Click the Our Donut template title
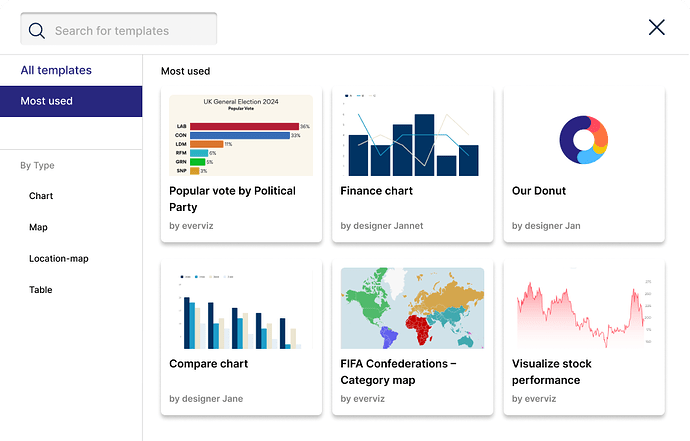The width and height of the screenshot is (690, 441). (x=539, y=191)
